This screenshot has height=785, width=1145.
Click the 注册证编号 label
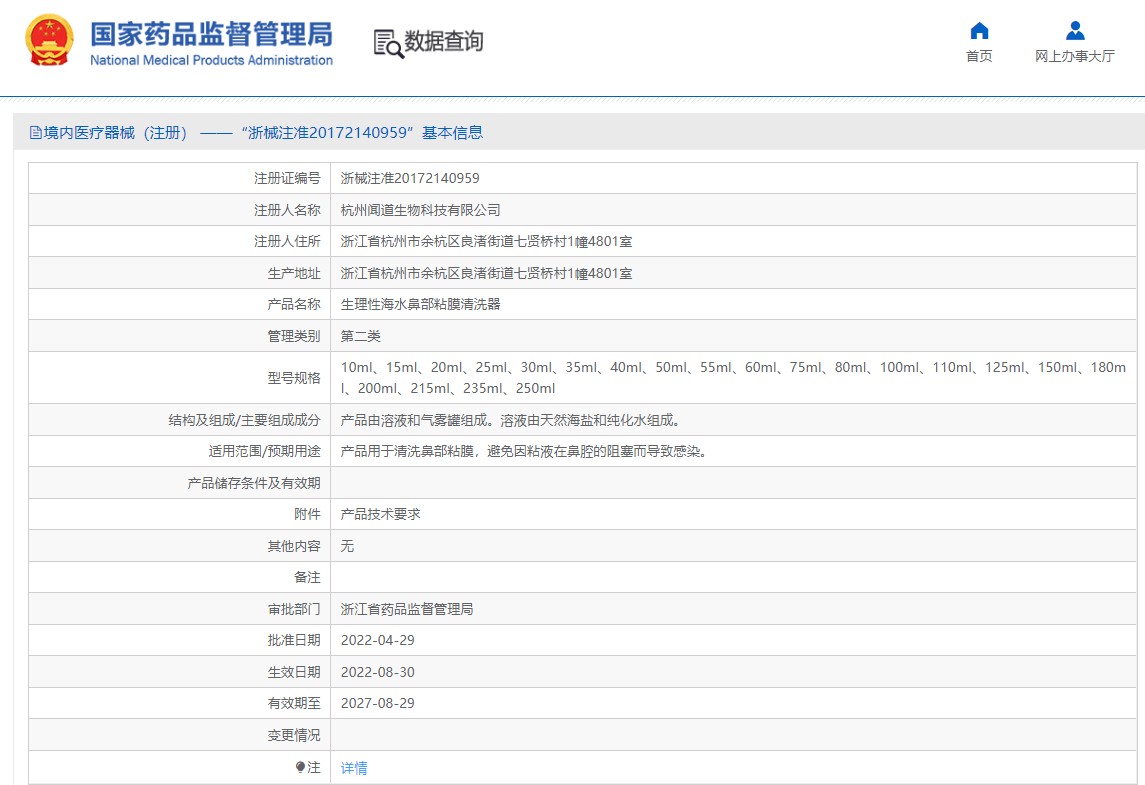coord(287,178)
